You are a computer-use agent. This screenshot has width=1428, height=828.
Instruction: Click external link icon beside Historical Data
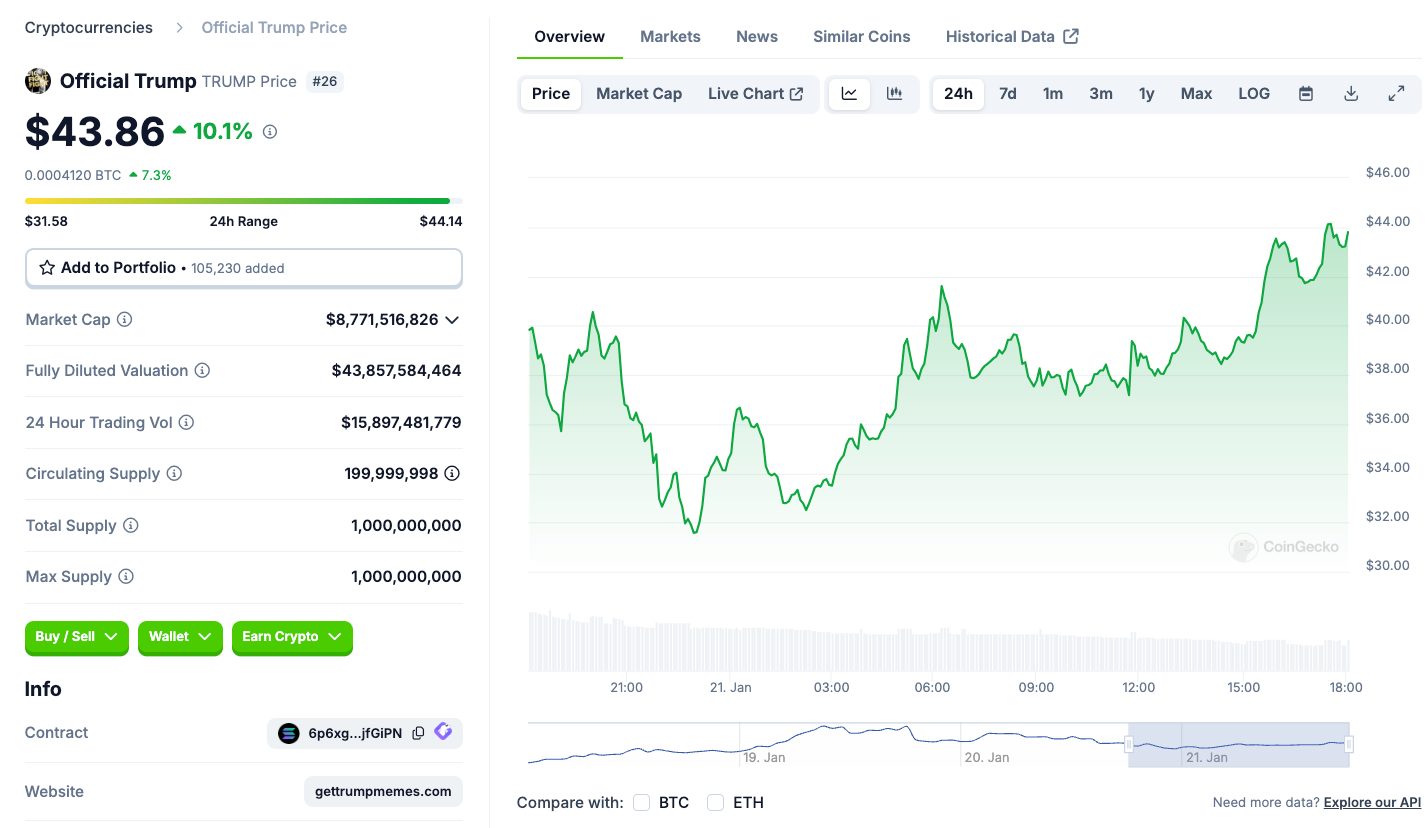coord(1071,36)
